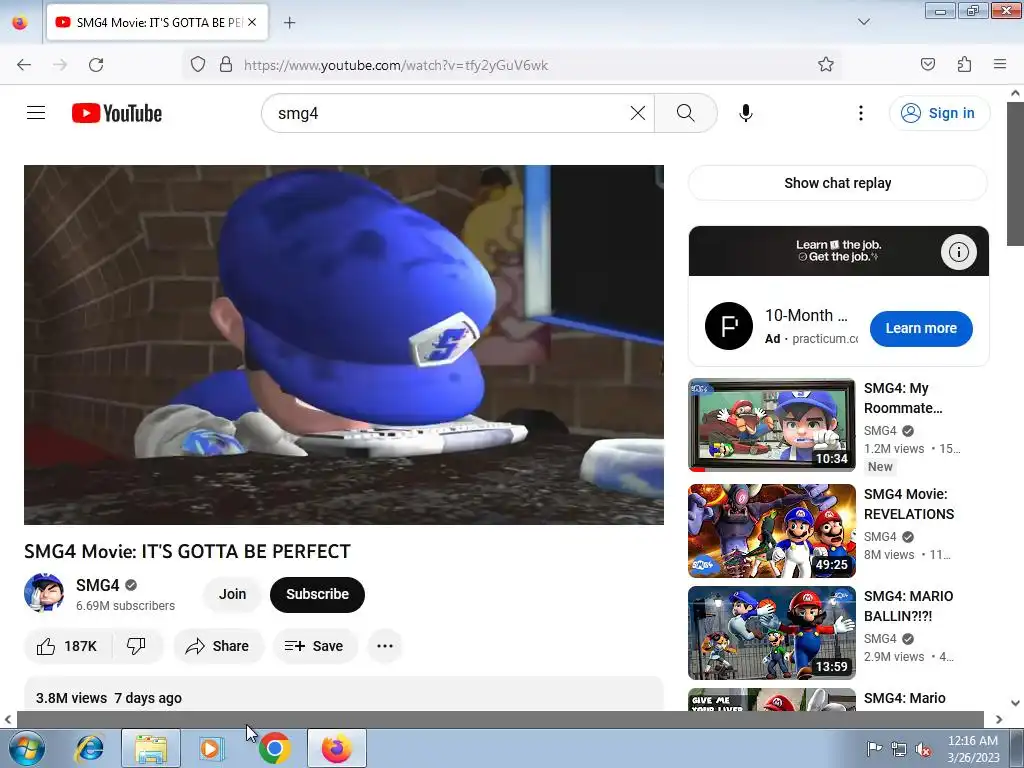This screenshot has height=768, width=1024.
Task: Open the tracking protection shield icon
Action: (x=198, y=65)
